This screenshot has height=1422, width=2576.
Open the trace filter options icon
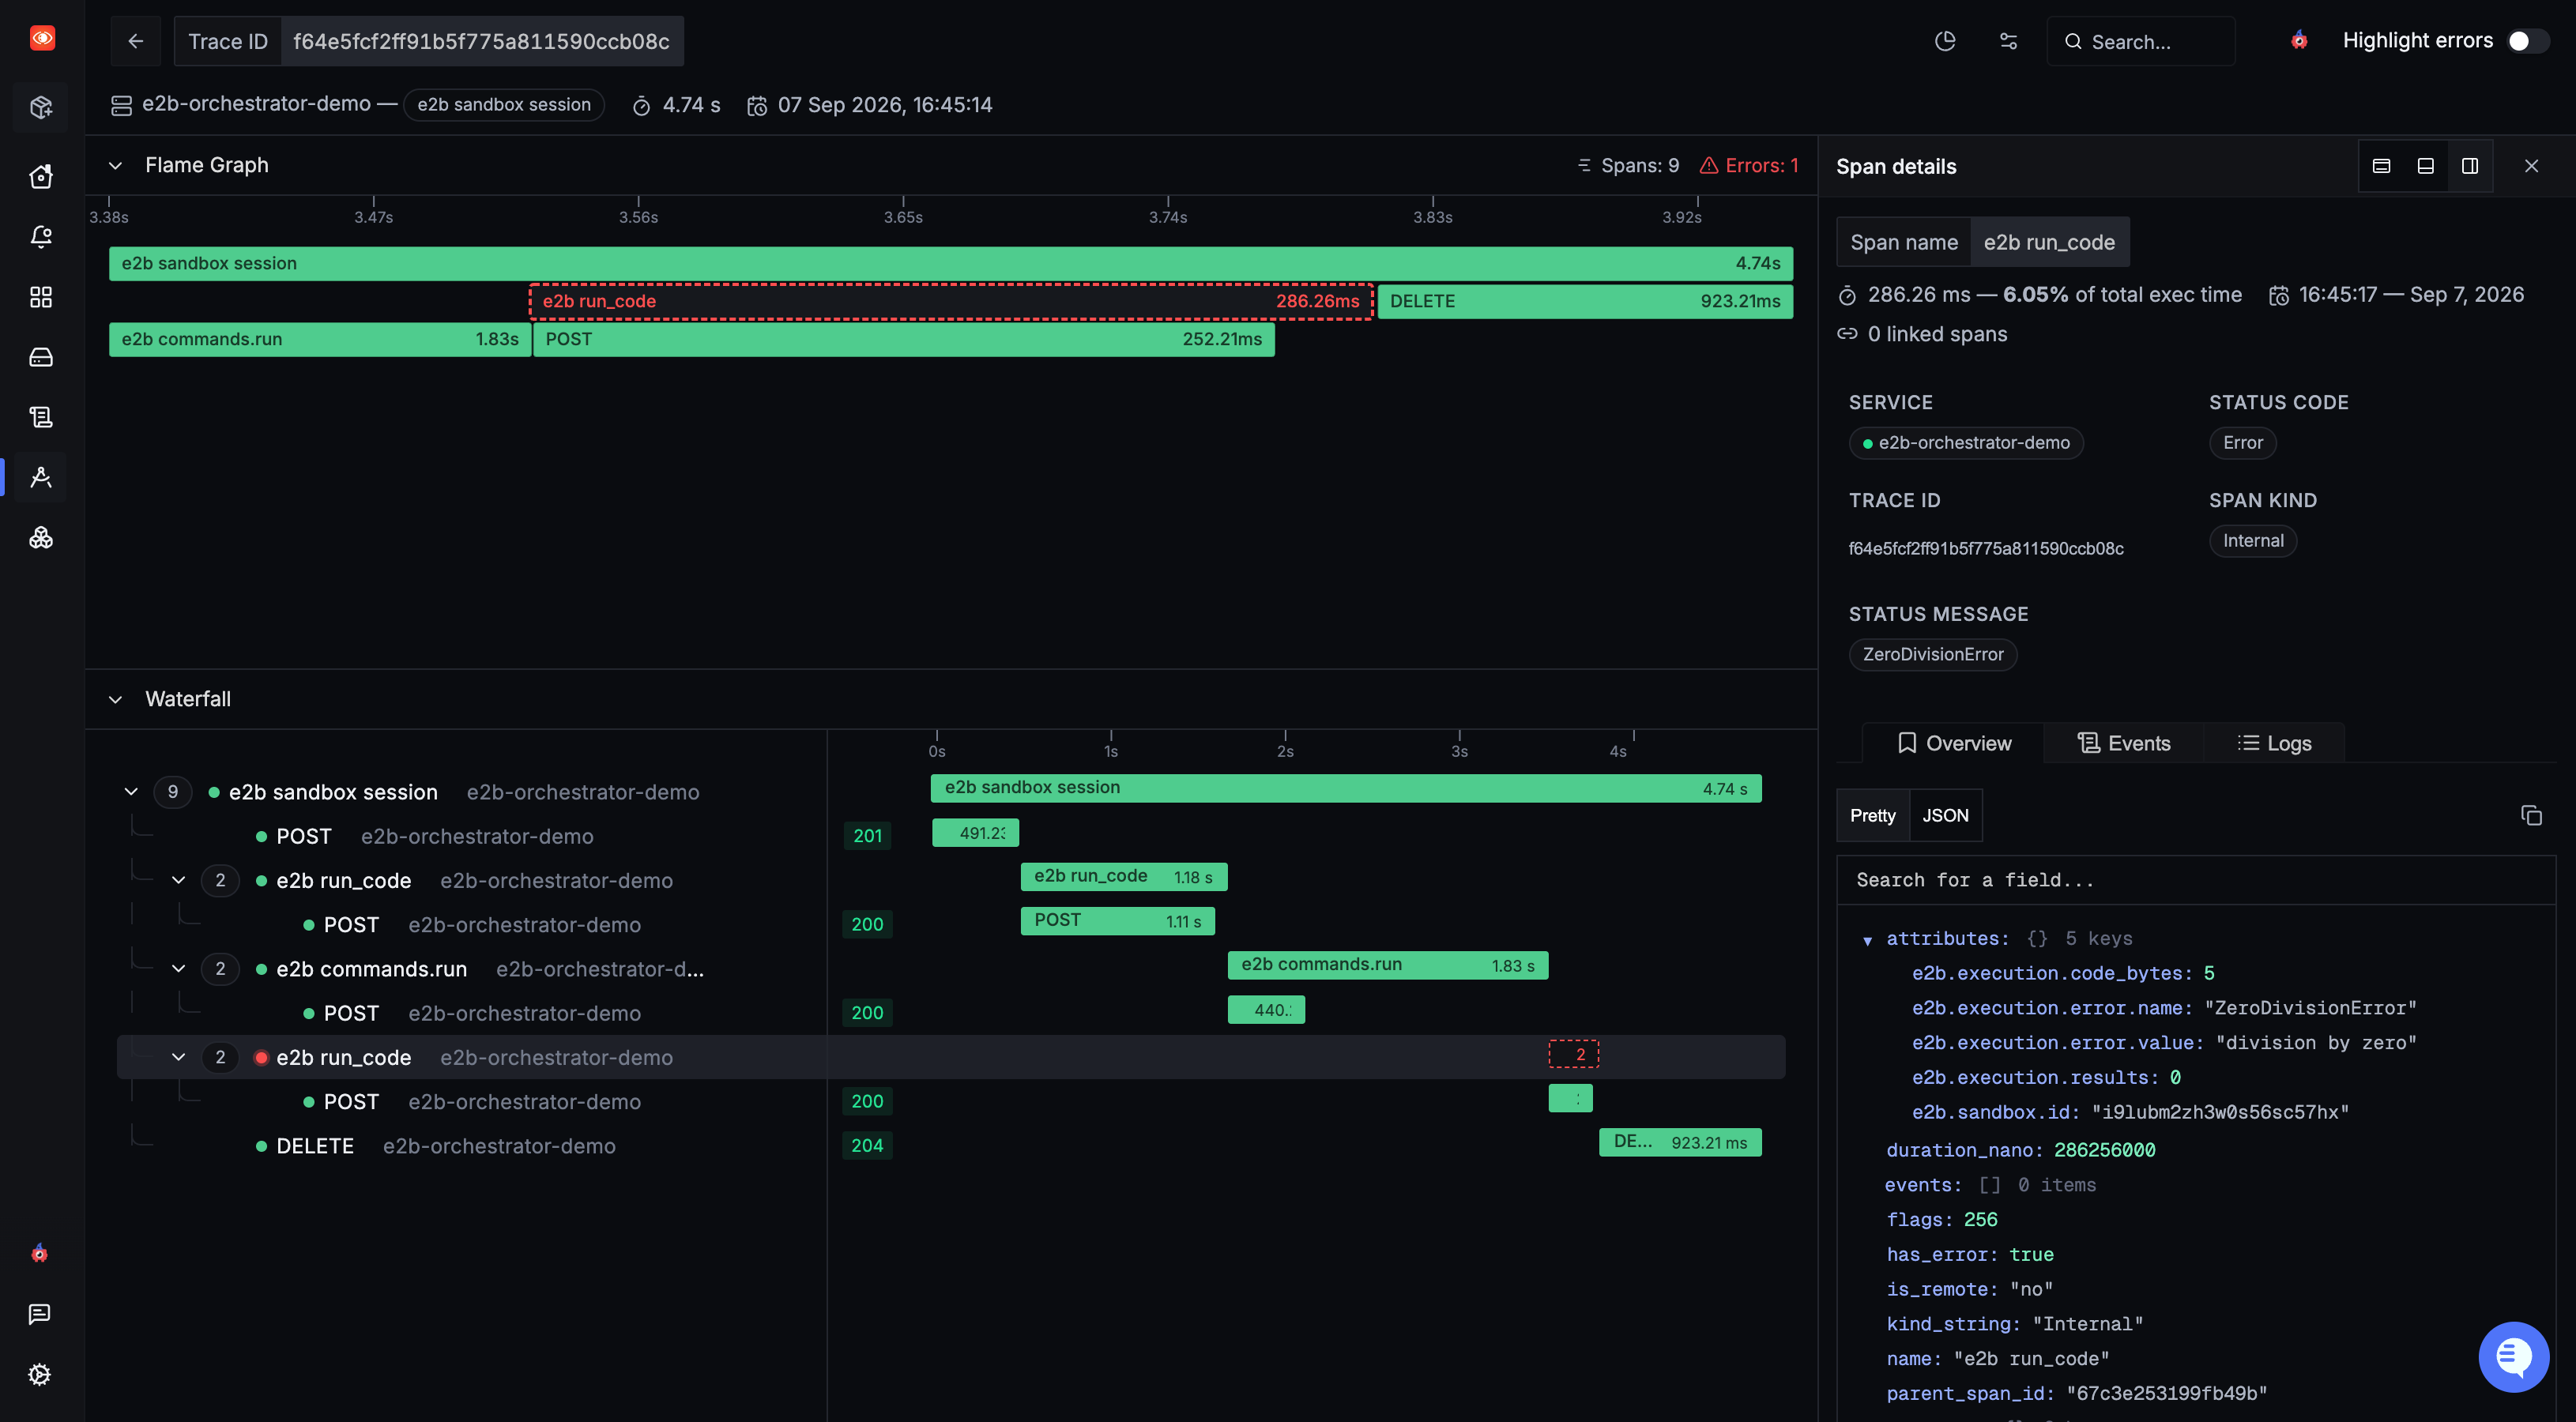pyautogui.click(x=2008, y=41)
